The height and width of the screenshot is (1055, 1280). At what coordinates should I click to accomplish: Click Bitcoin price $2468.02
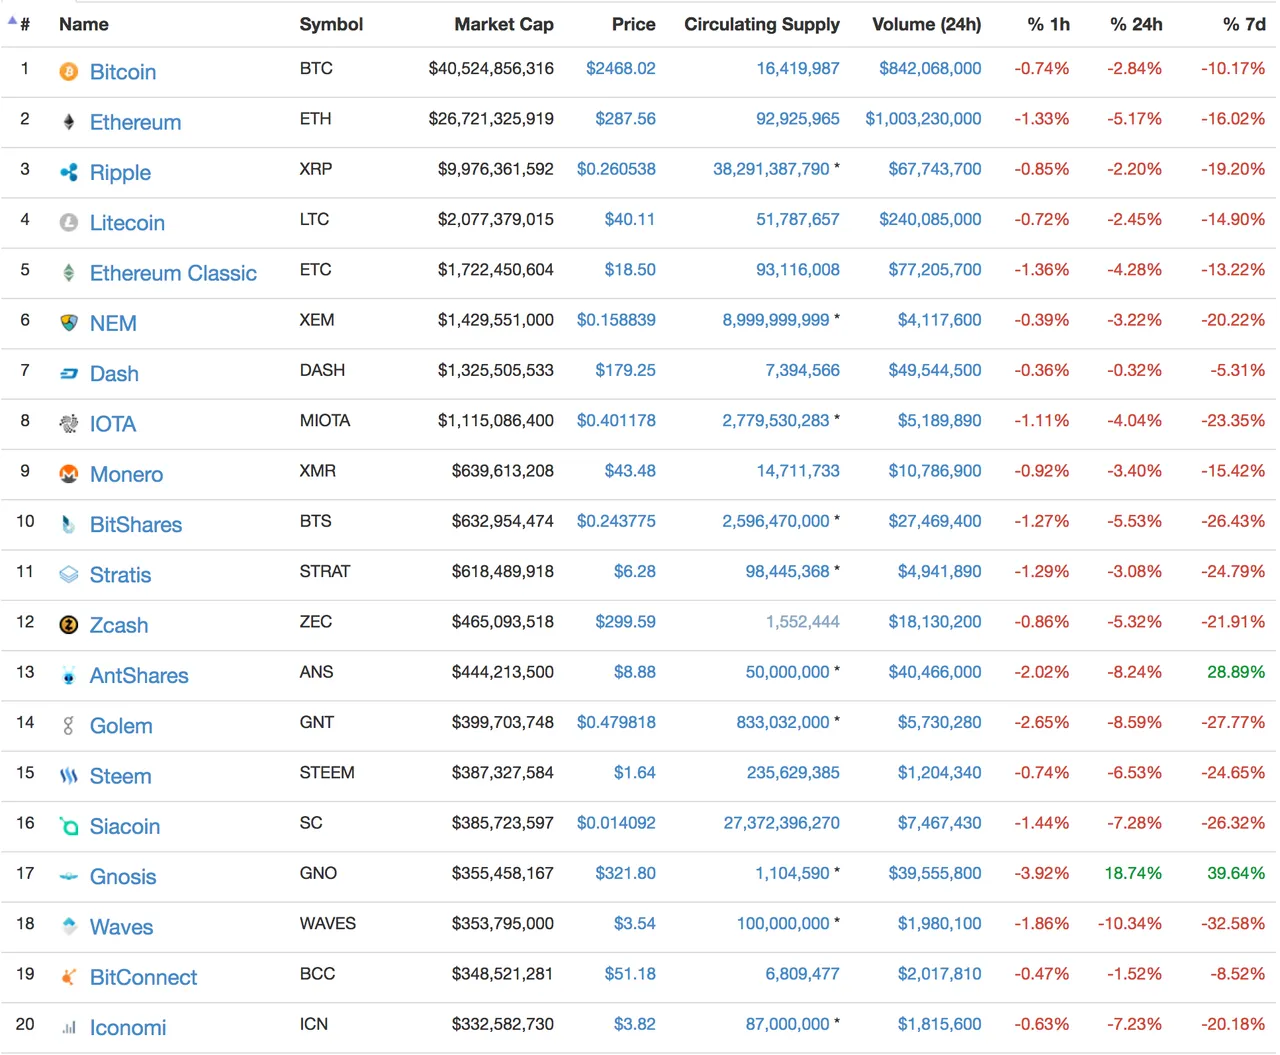pyautogui.click(x=621, y=68)
